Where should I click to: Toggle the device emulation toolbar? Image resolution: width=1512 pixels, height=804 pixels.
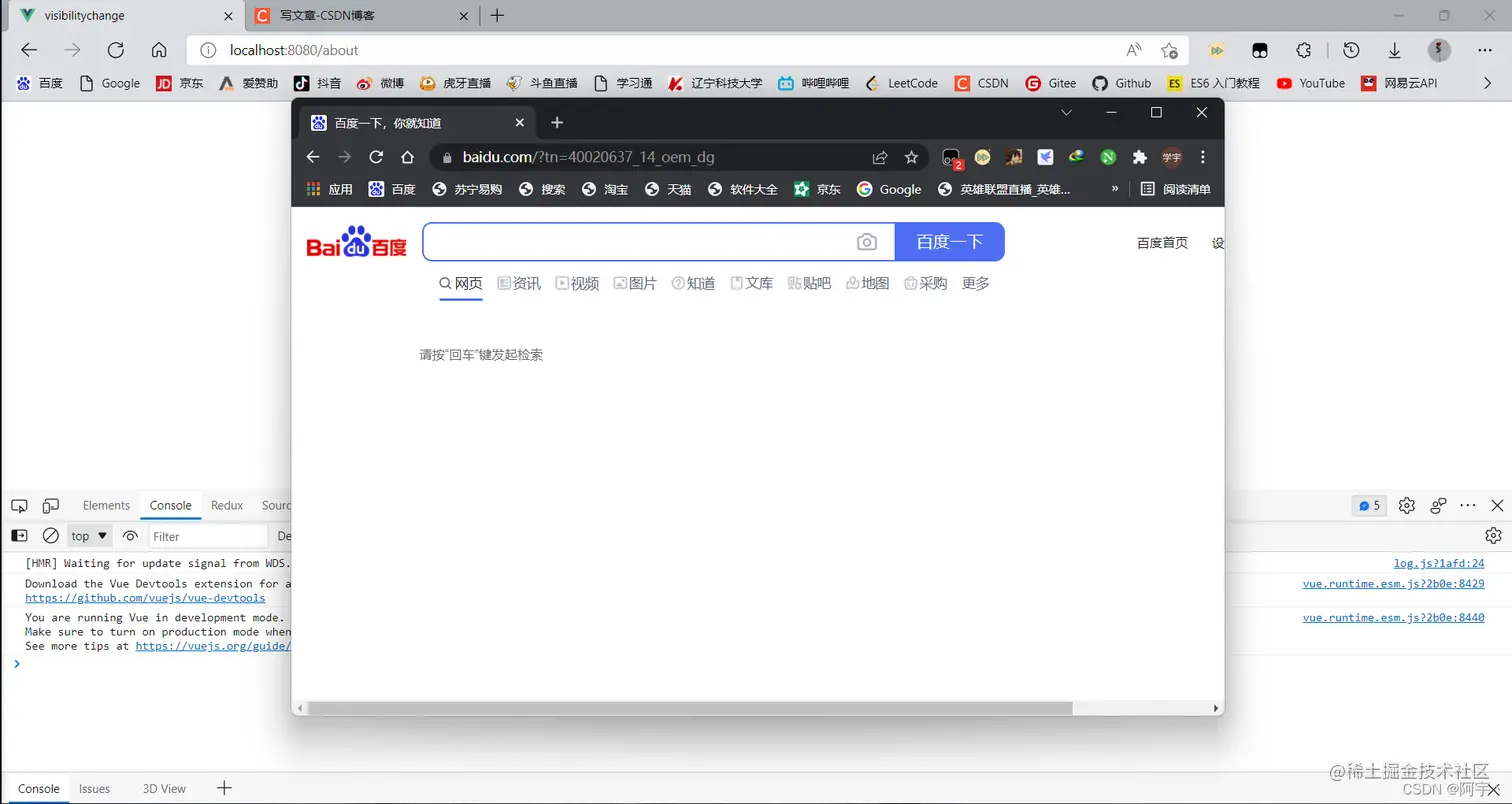[x=51, y=505]
